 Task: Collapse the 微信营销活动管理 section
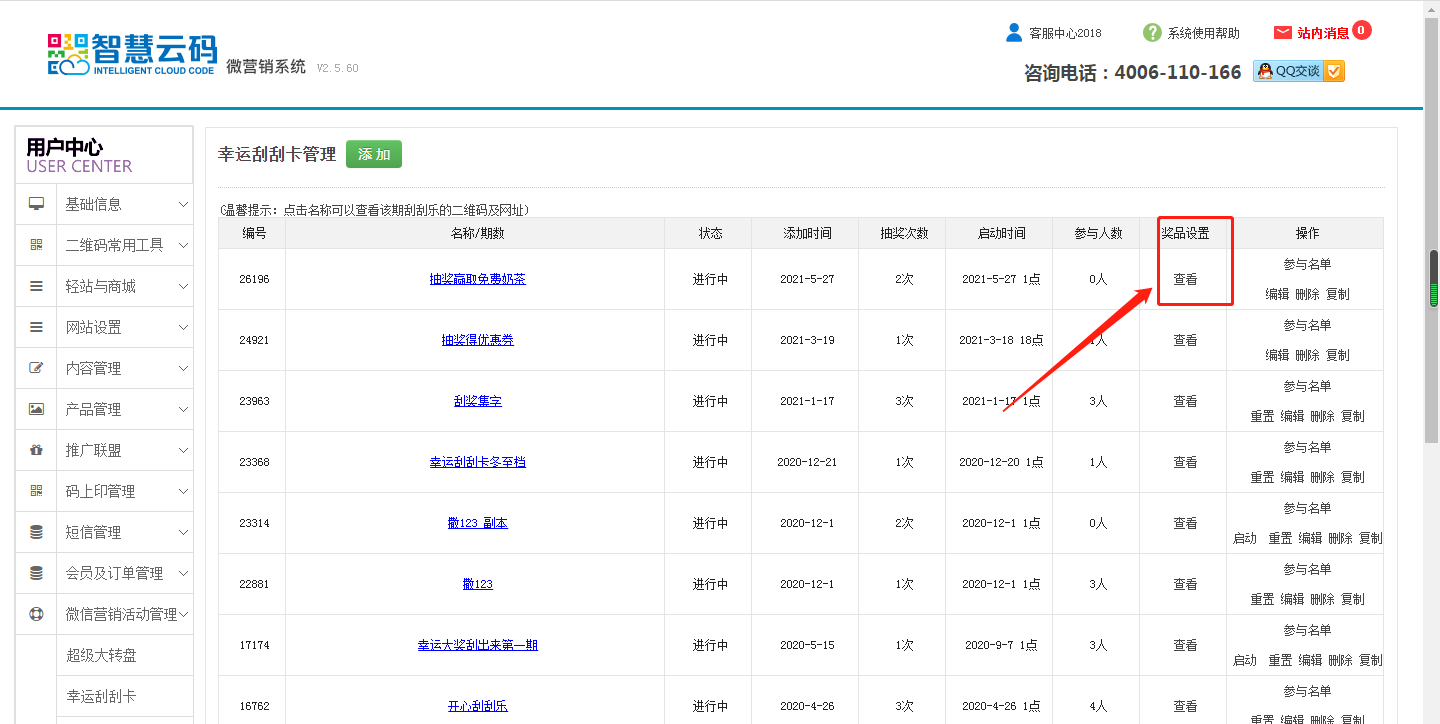point(183,614)
